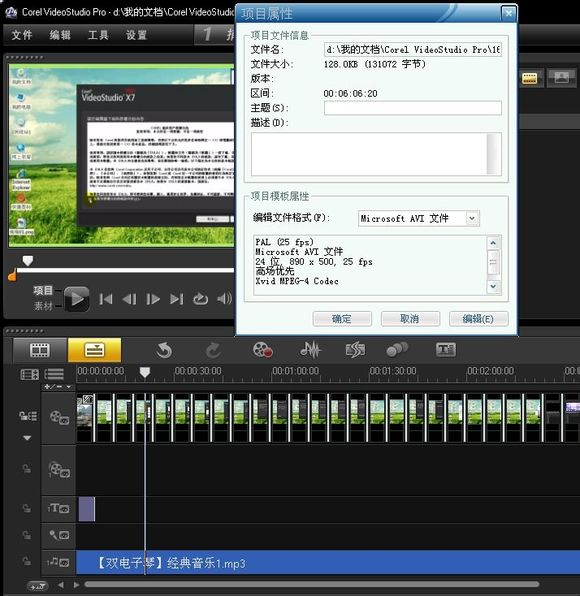Click the template info scroll-down arrow

(493, 286)
